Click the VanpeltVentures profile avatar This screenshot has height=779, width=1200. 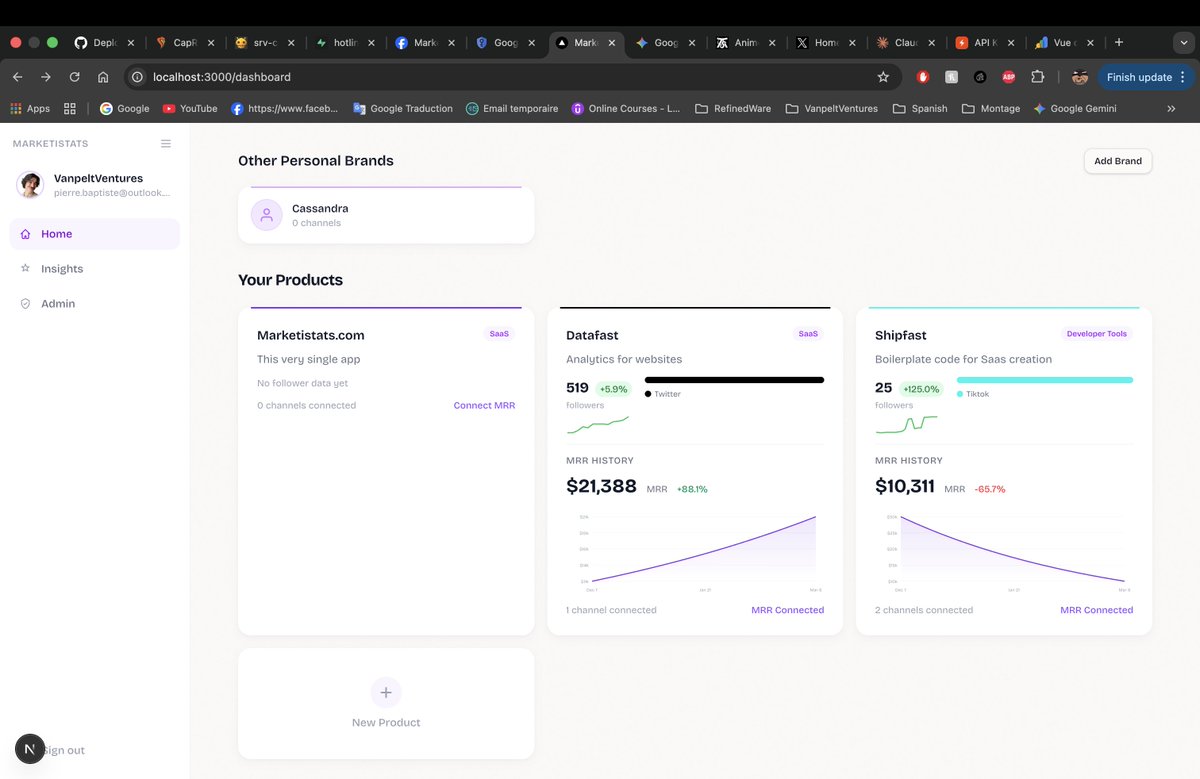coord(31,184)
